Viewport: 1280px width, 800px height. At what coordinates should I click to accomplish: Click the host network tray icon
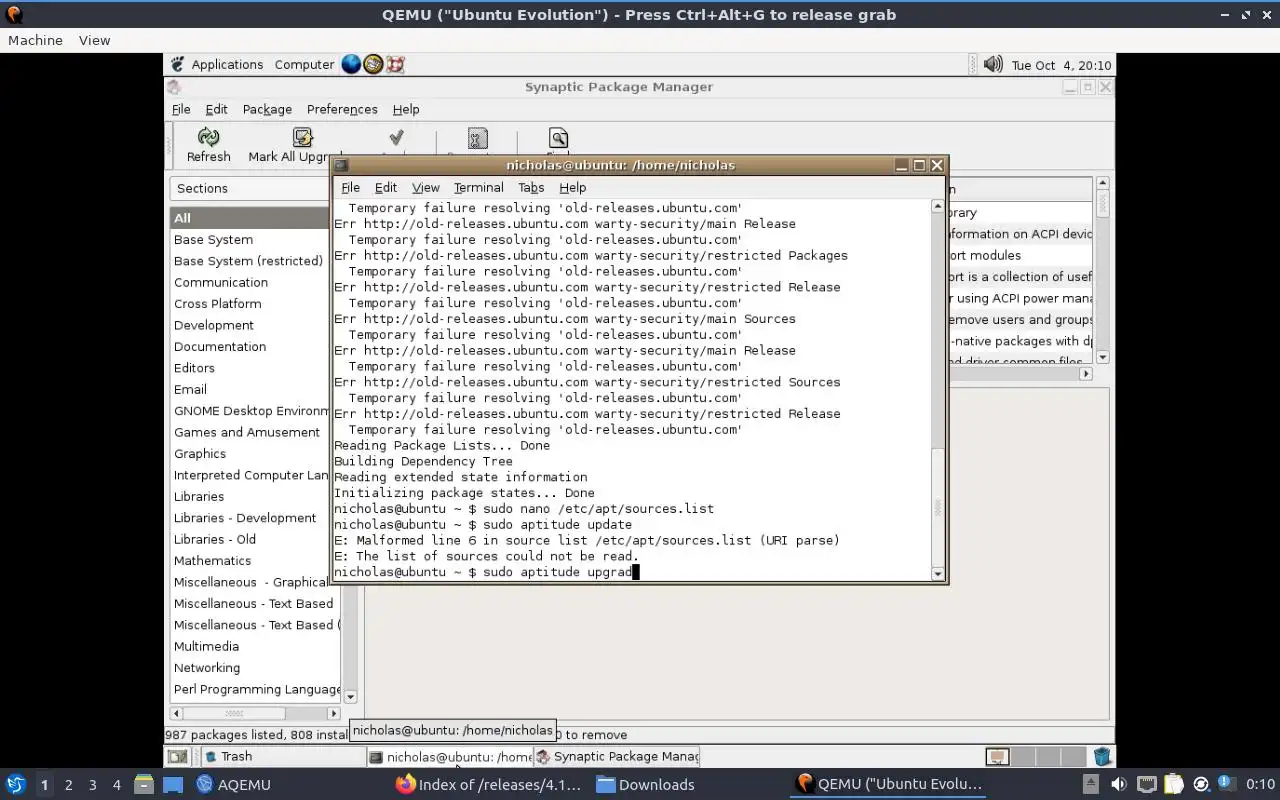pyautogui.click(x=1147, y=784)
